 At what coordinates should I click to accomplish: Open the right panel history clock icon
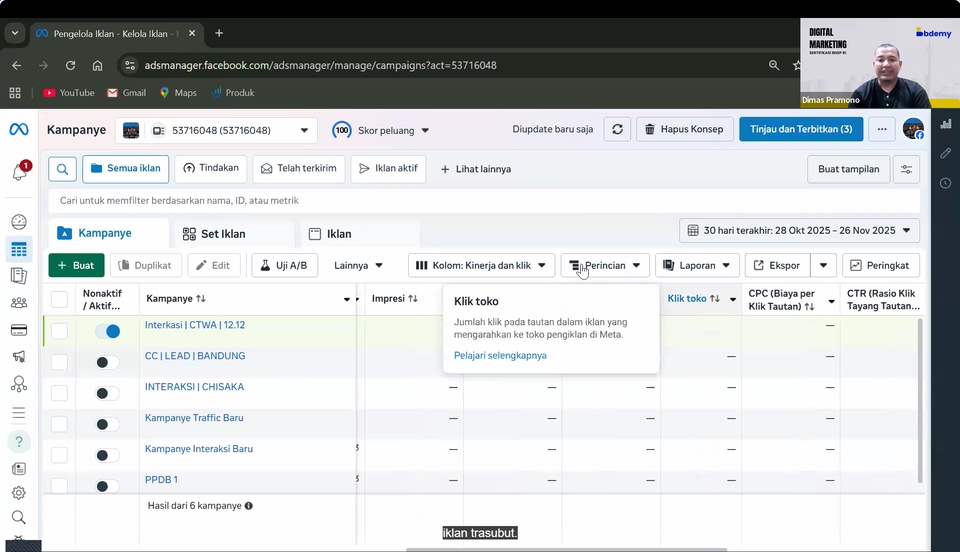[x=946, y=183]
